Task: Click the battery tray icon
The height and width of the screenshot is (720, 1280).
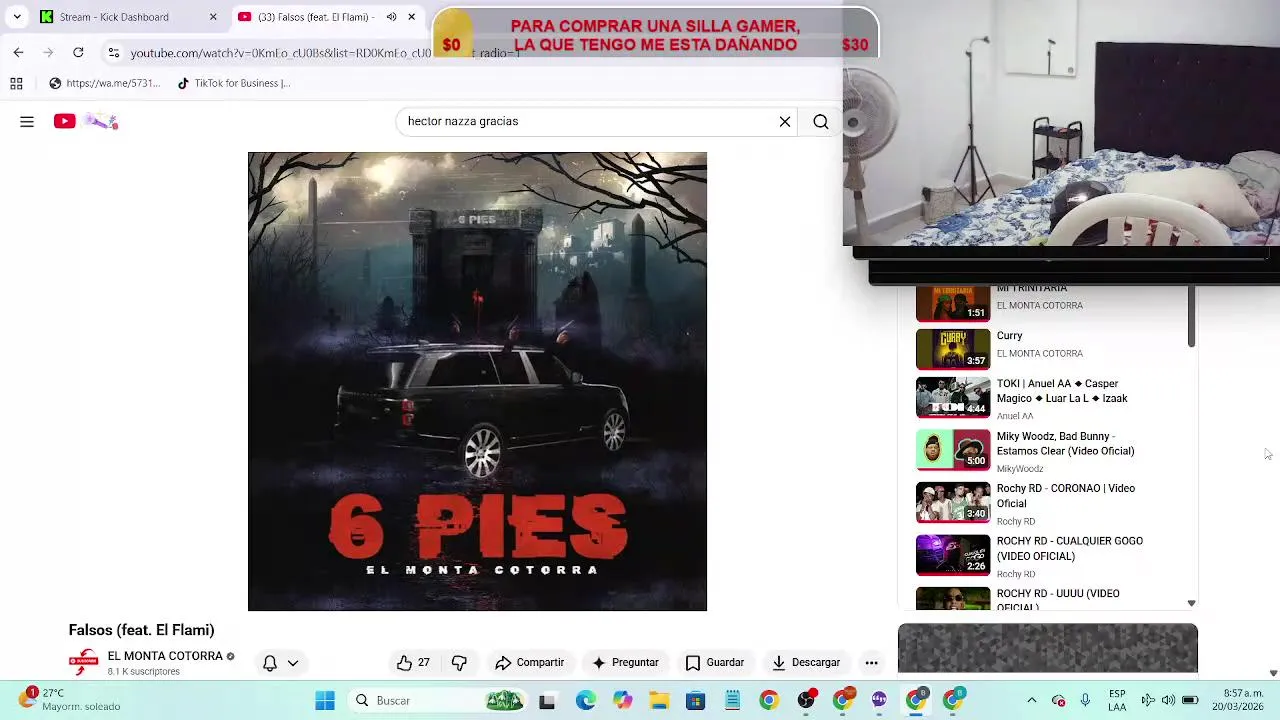Action: click(1190, 701)
